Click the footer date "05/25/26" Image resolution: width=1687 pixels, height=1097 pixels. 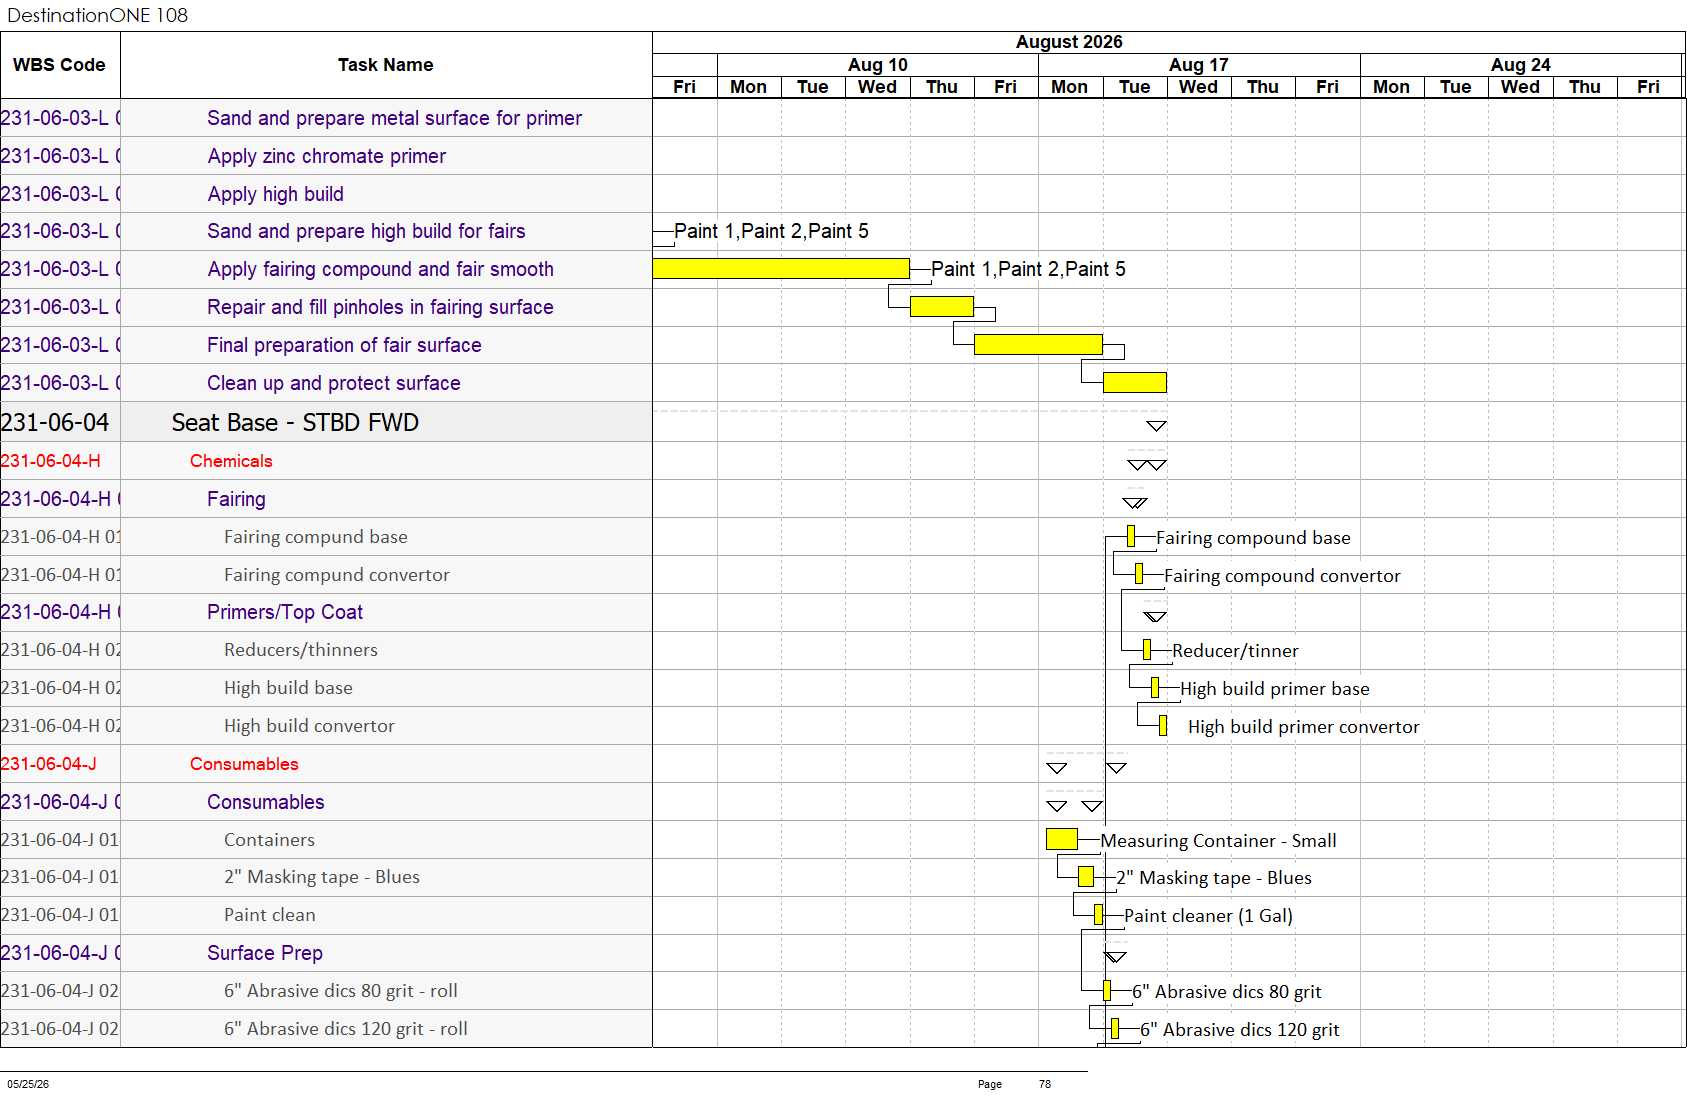[x=28, y=1084]
